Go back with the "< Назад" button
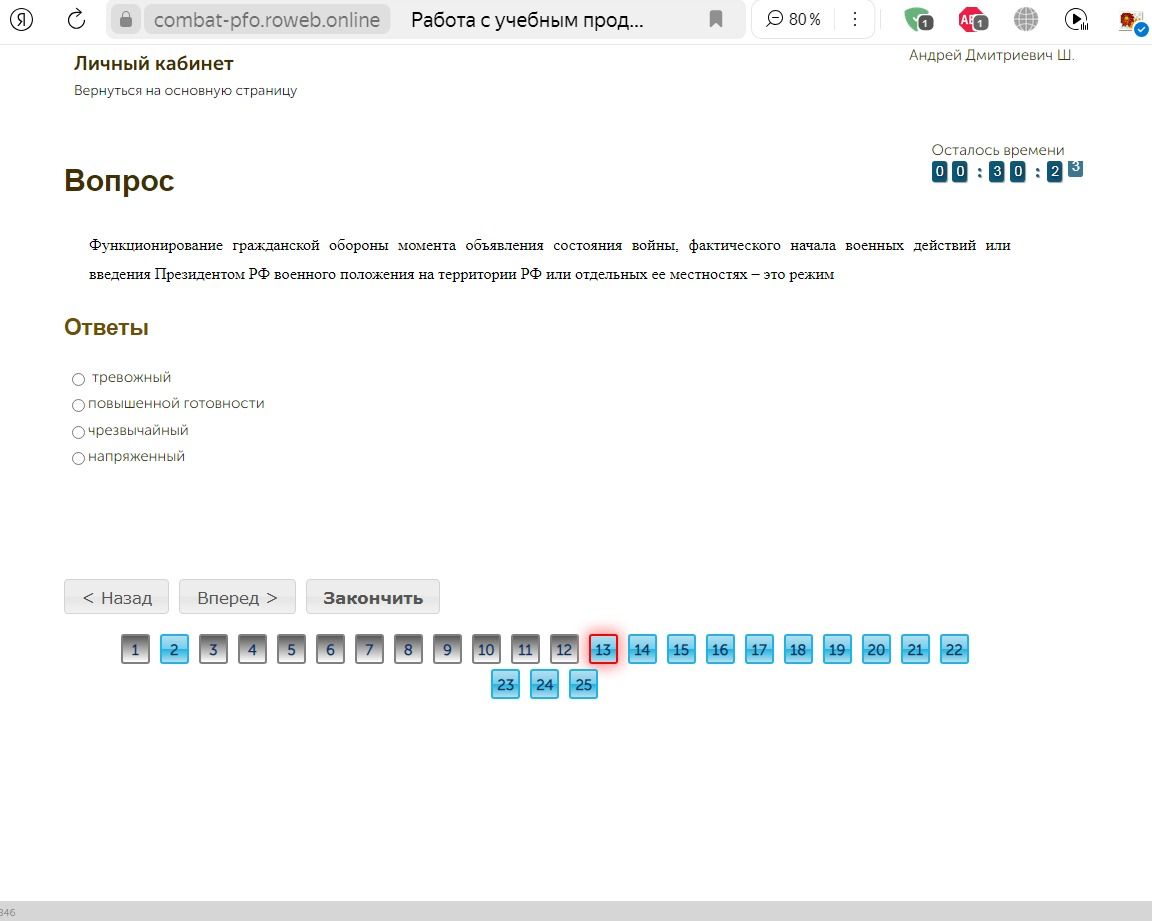This screenshot has height=921, width=1152. click(x=117, y=597)
